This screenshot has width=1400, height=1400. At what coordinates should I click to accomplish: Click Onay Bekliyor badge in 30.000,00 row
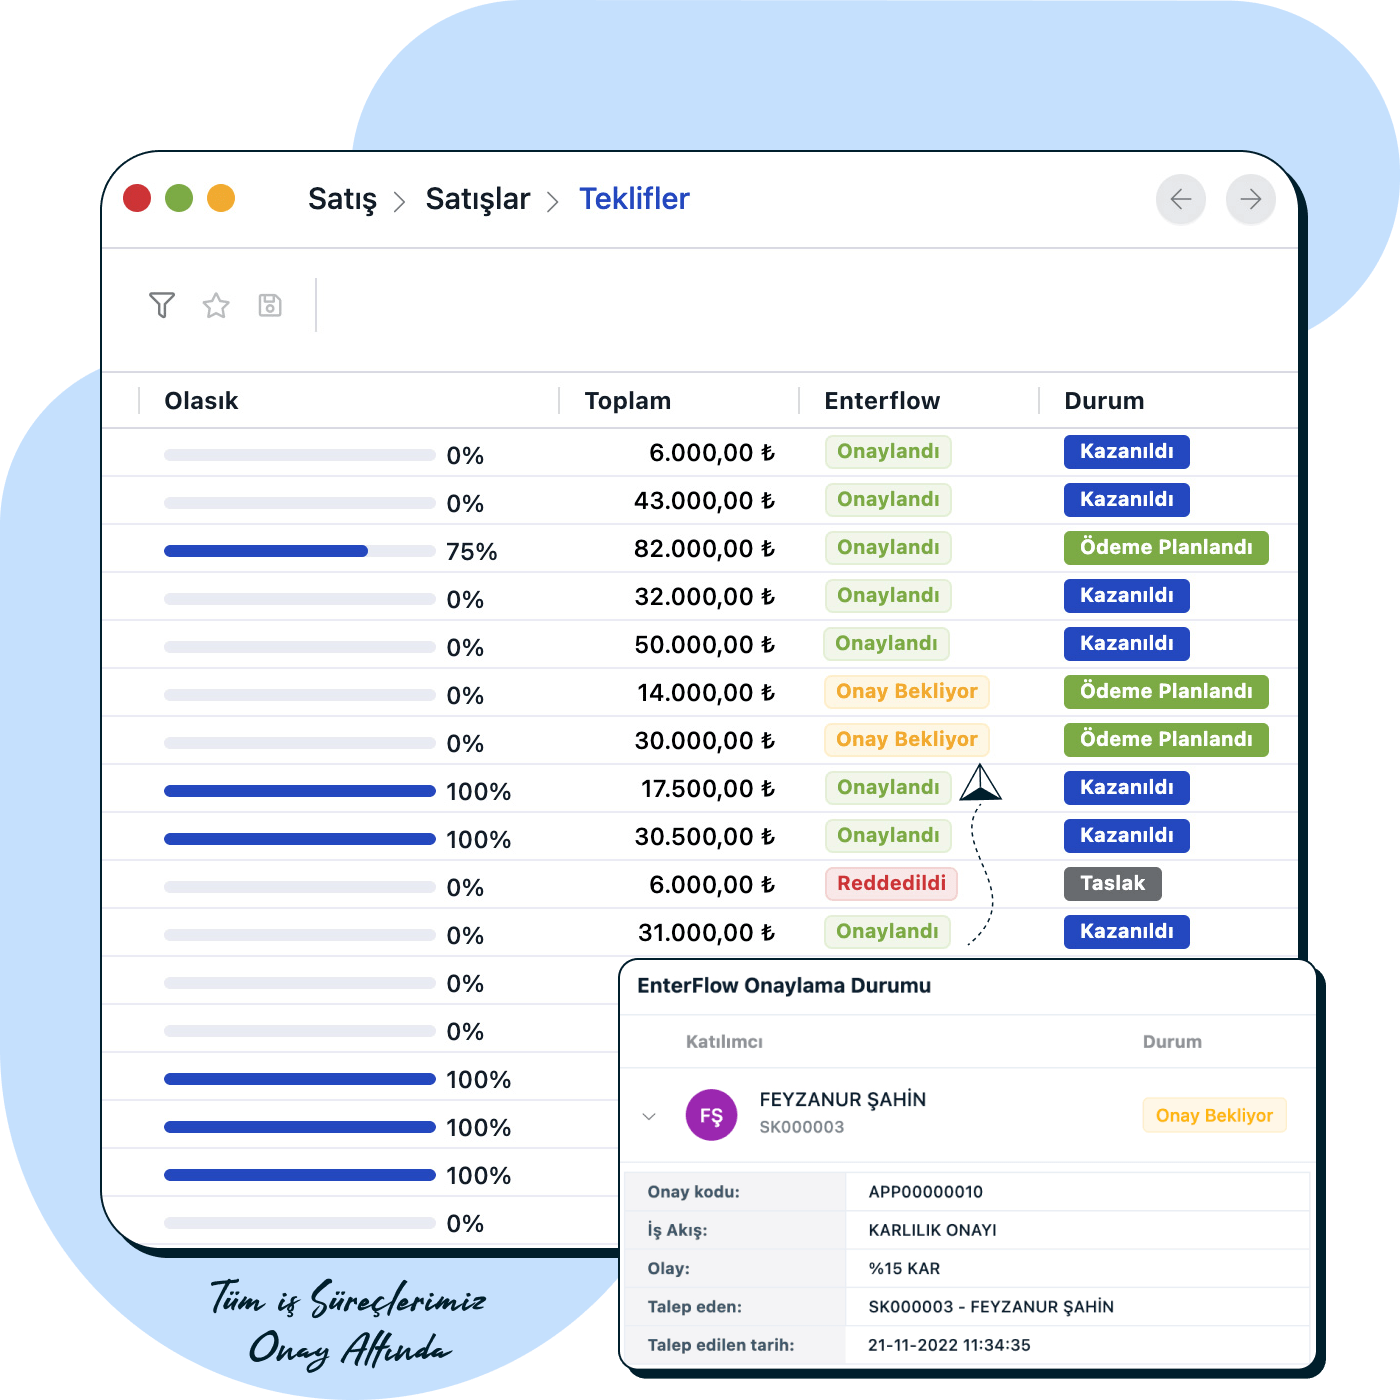tap(907, 739)
